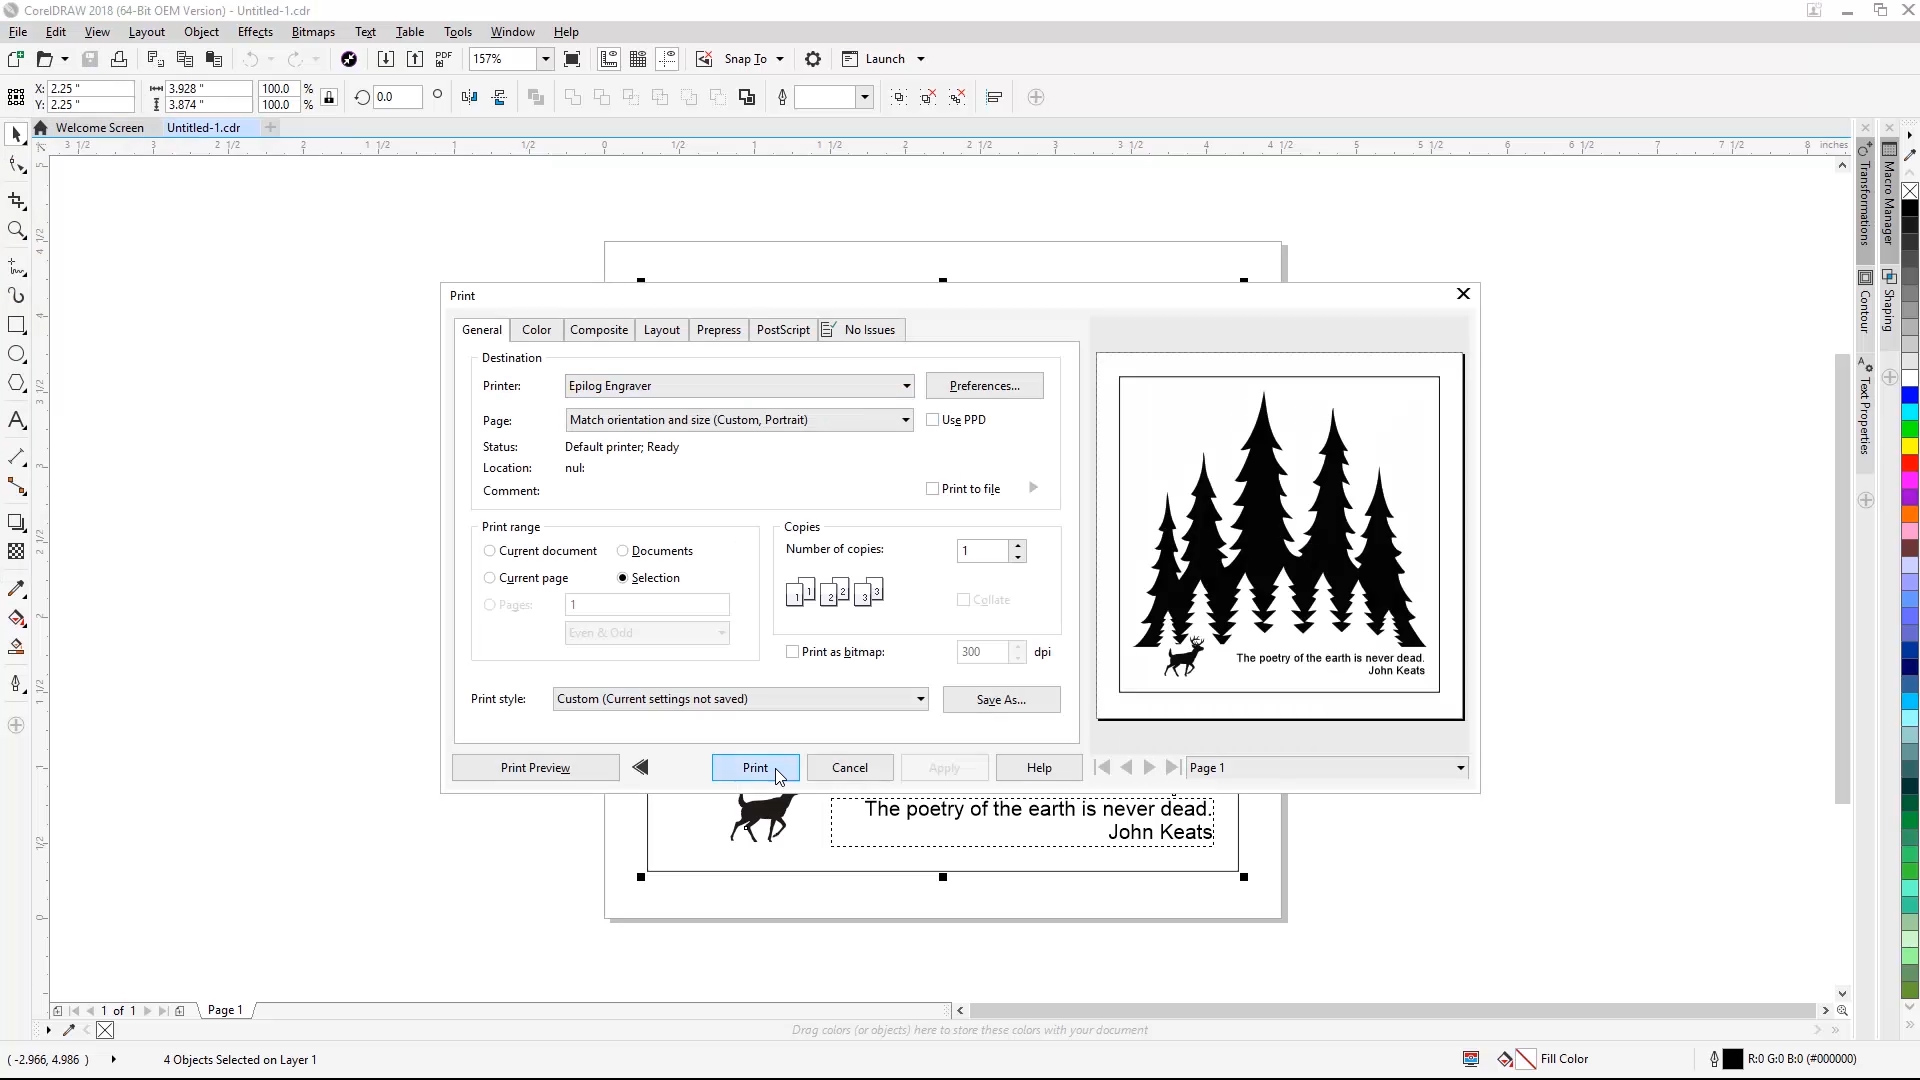Screen dimensions: 1920x1080
Task: Open the Page 1 preview dropdown
Action: pyautogui.click(x=1460, y=768)
